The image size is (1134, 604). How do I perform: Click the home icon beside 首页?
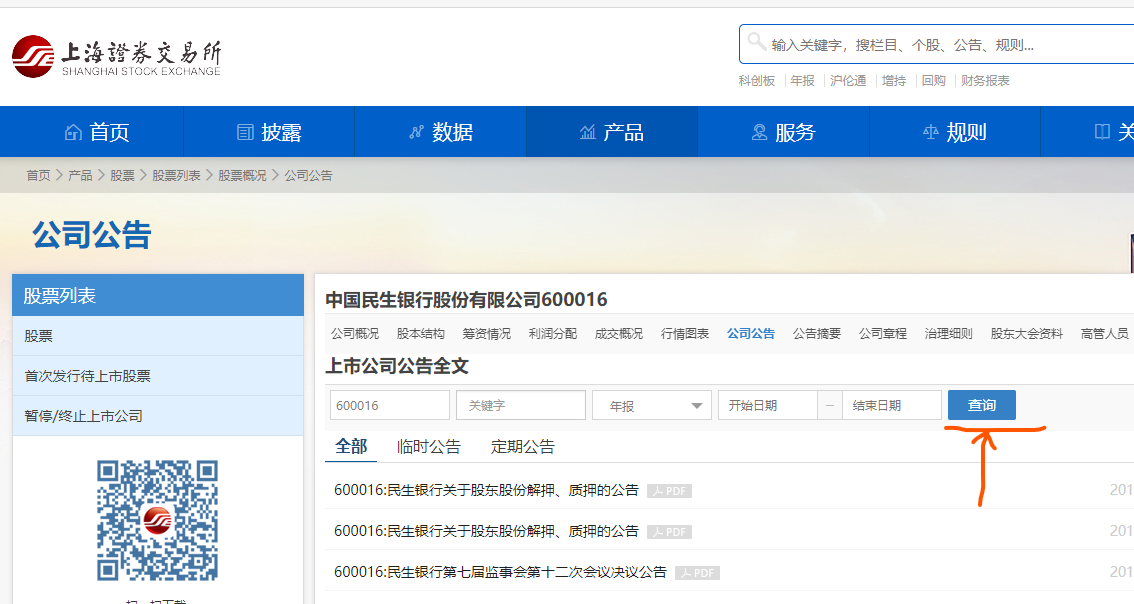[x=73, y=132]
